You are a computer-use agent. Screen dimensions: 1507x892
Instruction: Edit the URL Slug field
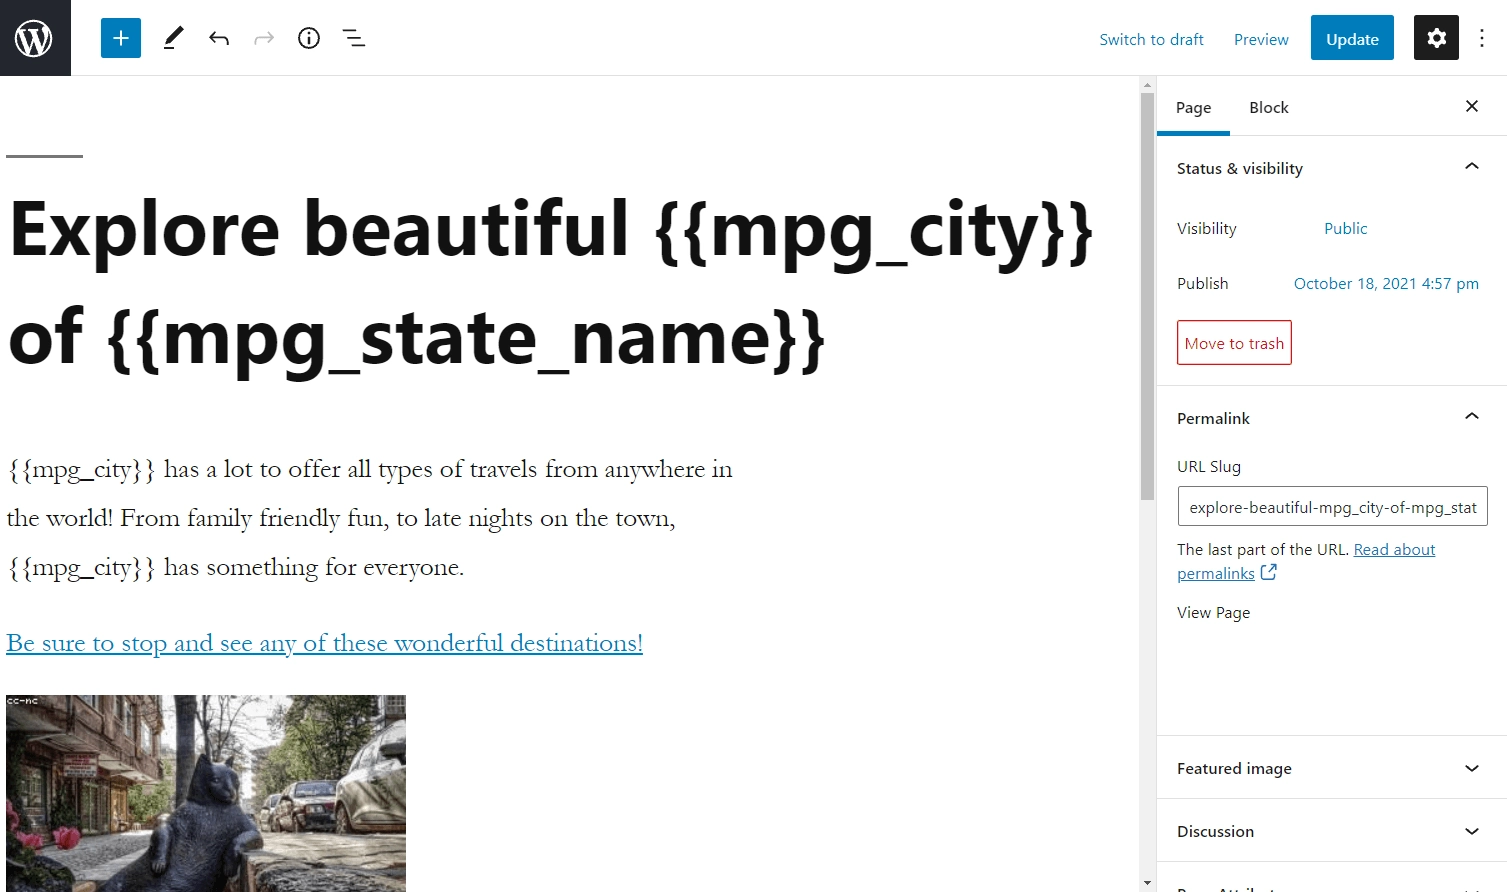pyautogui.click(x=1332, y=506)
